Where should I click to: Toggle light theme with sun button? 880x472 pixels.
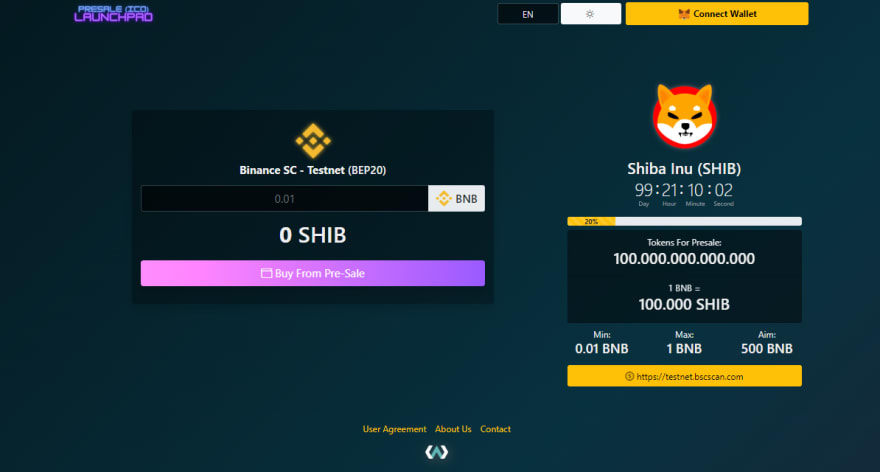(x=590, y=14)
